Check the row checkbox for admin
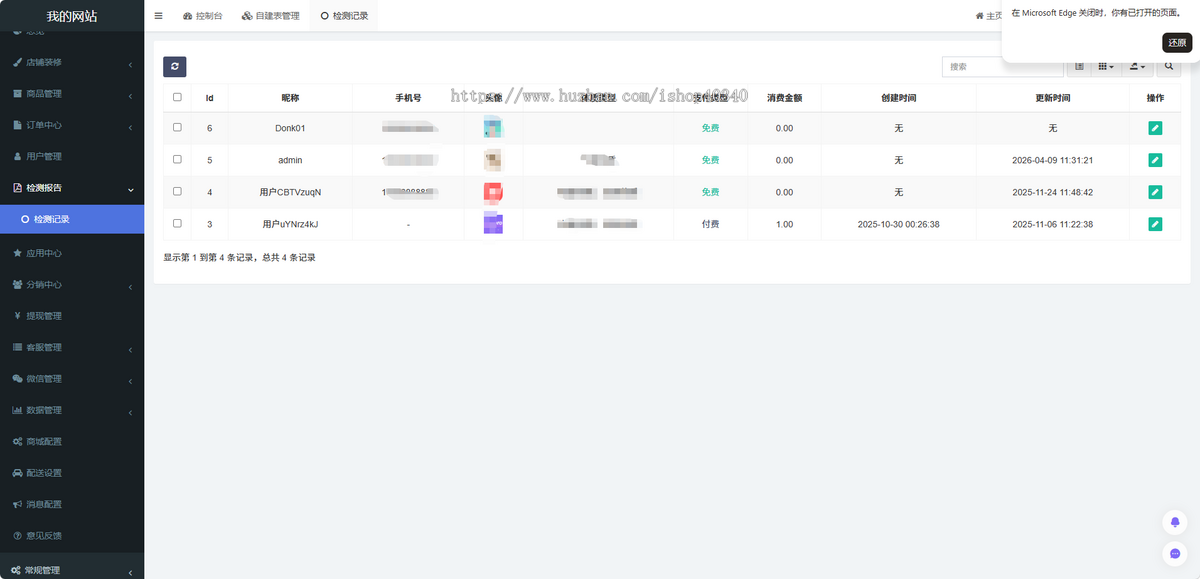 [x=177, y=159]
